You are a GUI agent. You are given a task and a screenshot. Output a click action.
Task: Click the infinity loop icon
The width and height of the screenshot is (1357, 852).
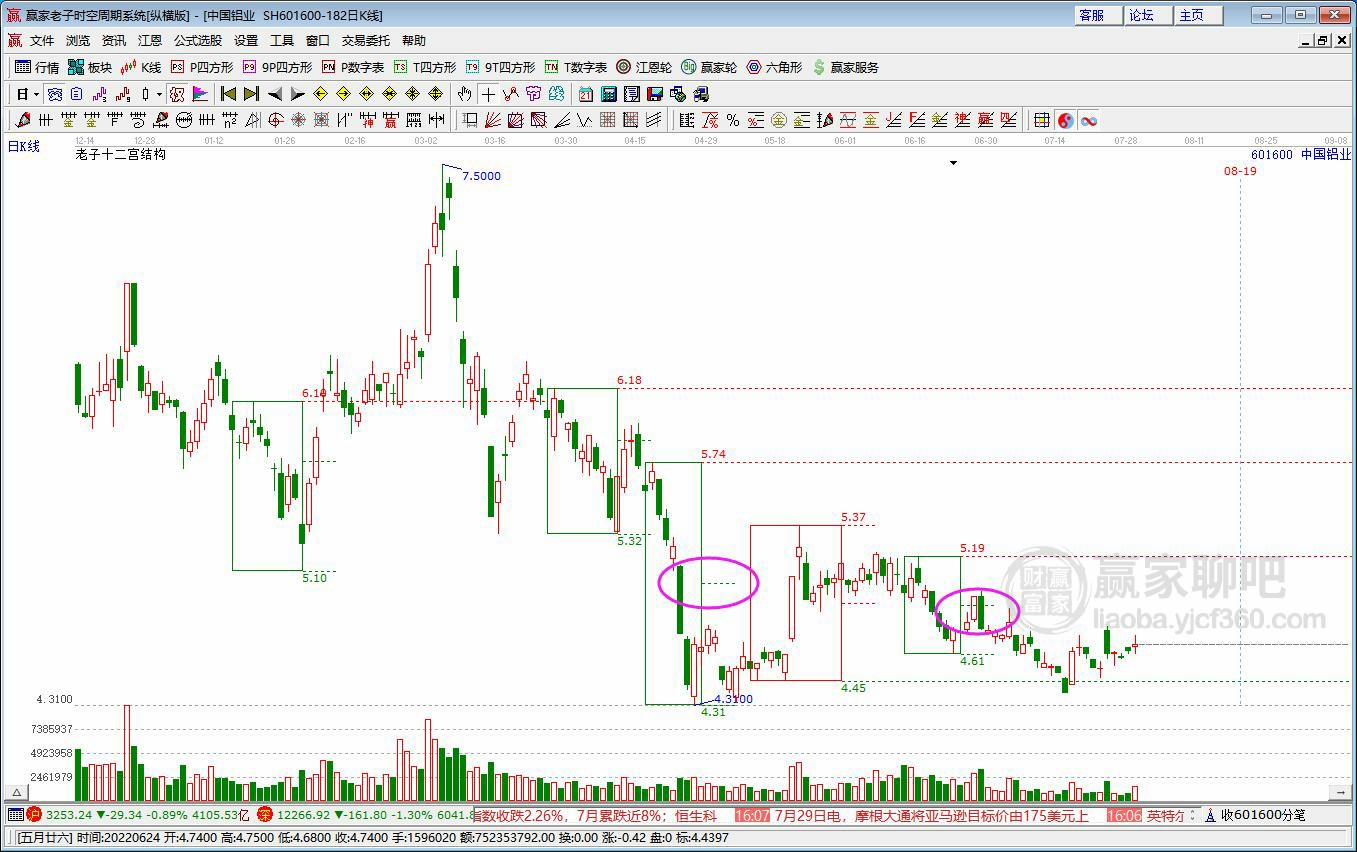point(1089,120)
